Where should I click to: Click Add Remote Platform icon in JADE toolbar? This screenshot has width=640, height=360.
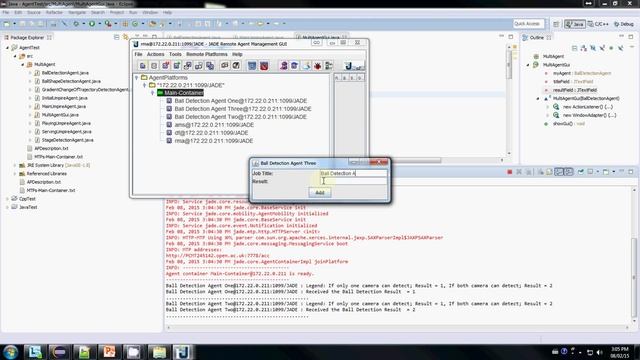point(329,66)
